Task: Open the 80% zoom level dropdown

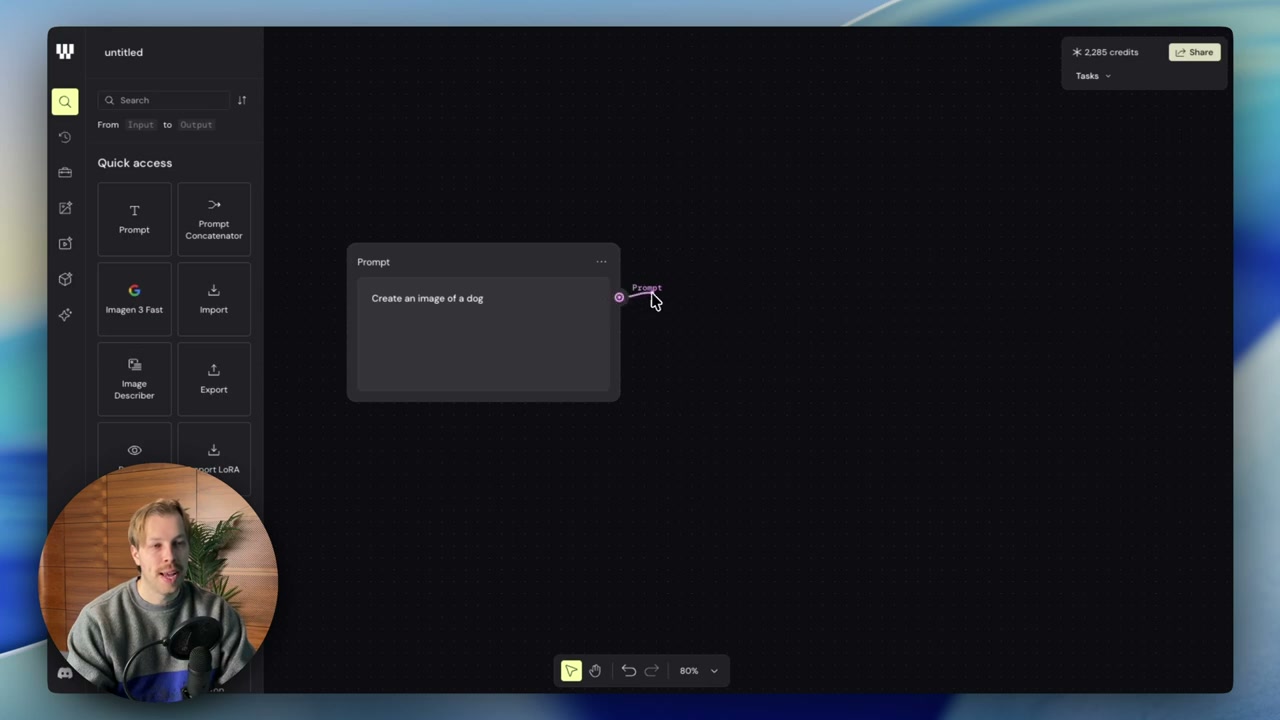Action: click(699, 671)
